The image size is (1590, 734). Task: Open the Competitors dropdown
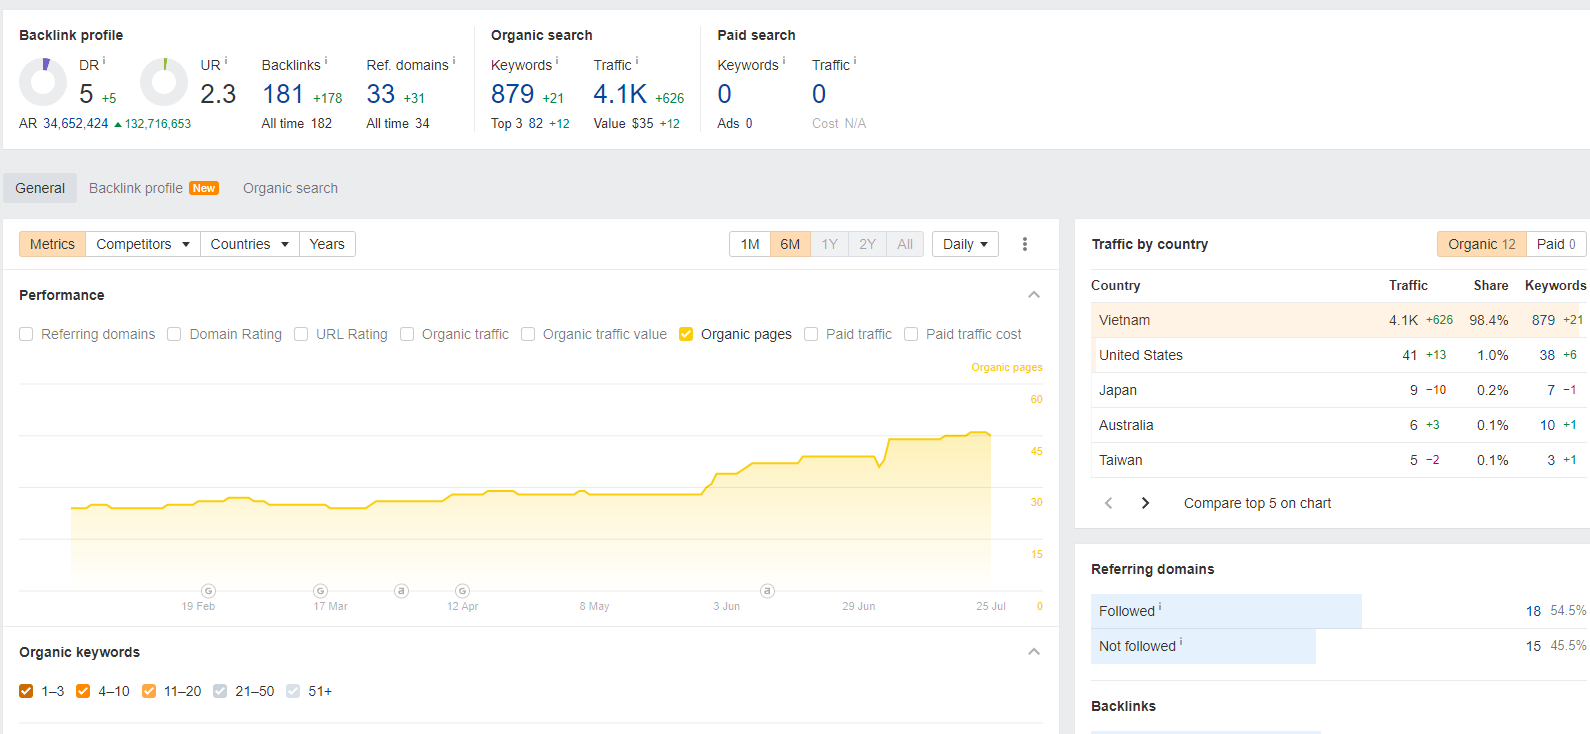(143, 244)
